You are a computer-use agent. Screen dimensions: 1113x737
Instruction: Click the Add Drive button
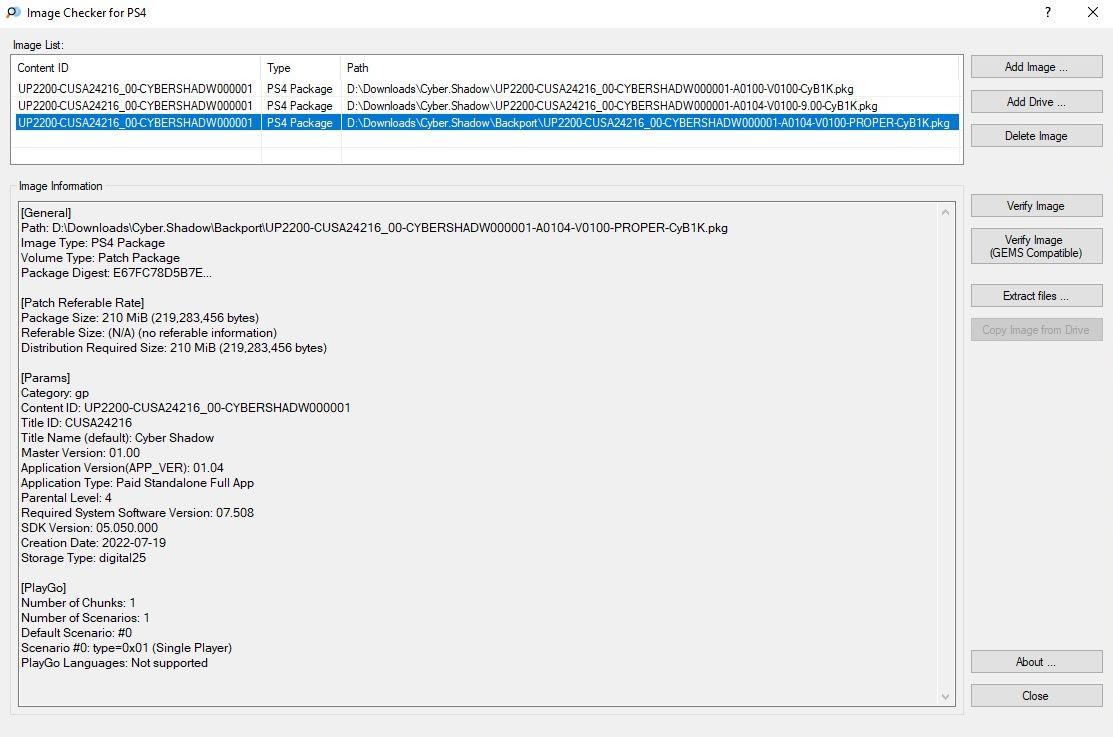point(1036,102)
